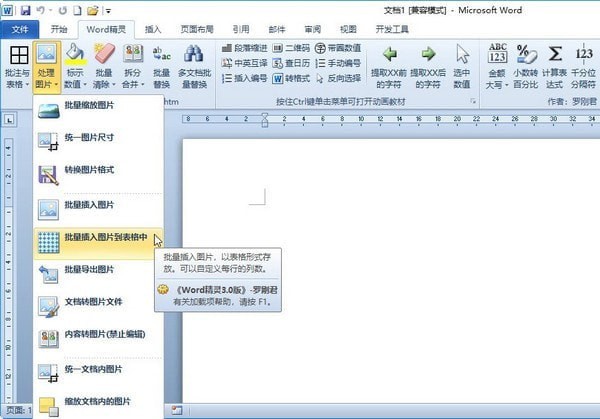Select the Word精灵 ribbon tab
Screen dimensions: 600x419
[106, 29]
